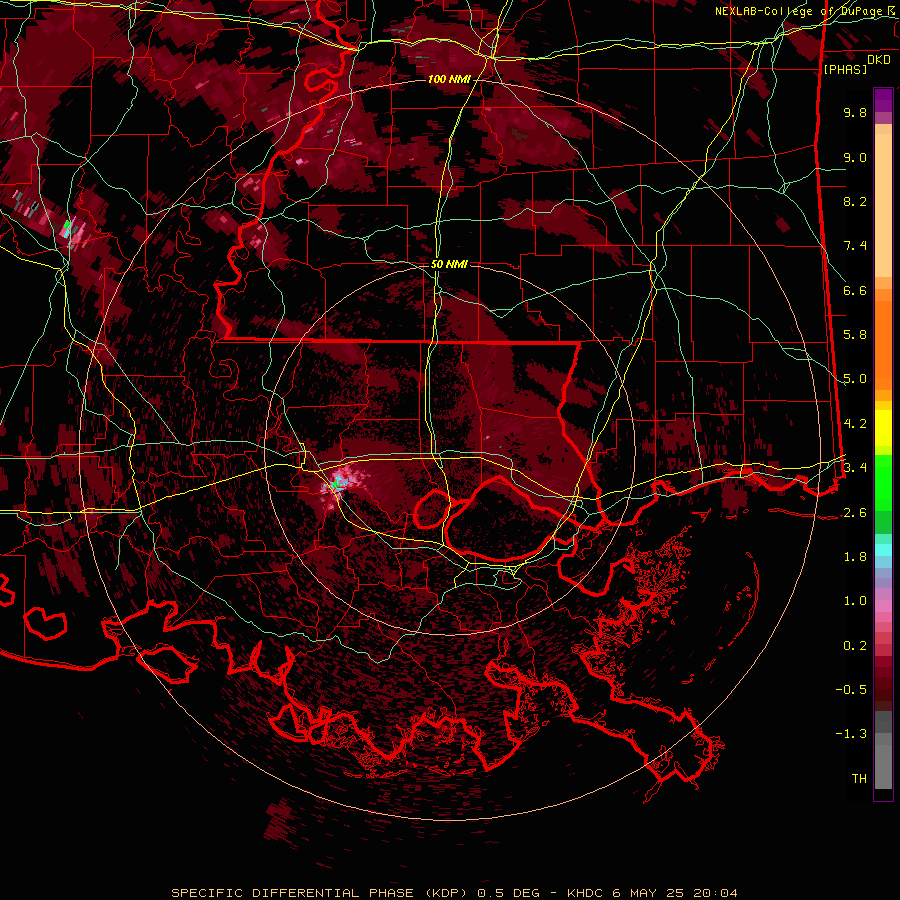The image size is (900, 900).
Task: Select the 1.0 value on the color scale
Action: pyautogui.click(x=855, y=601)
